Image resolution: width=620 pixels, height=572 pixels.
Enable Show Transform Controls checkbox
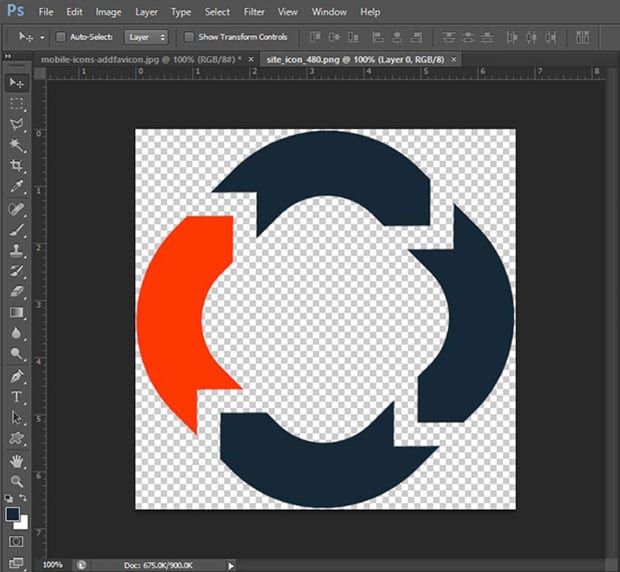tap(189, 37)
